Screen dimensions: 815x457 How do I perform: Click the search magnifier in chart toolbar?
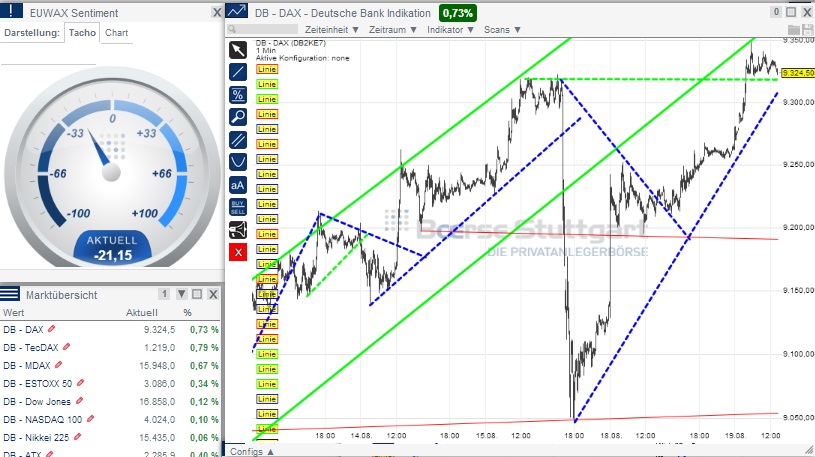pos(232,30)
